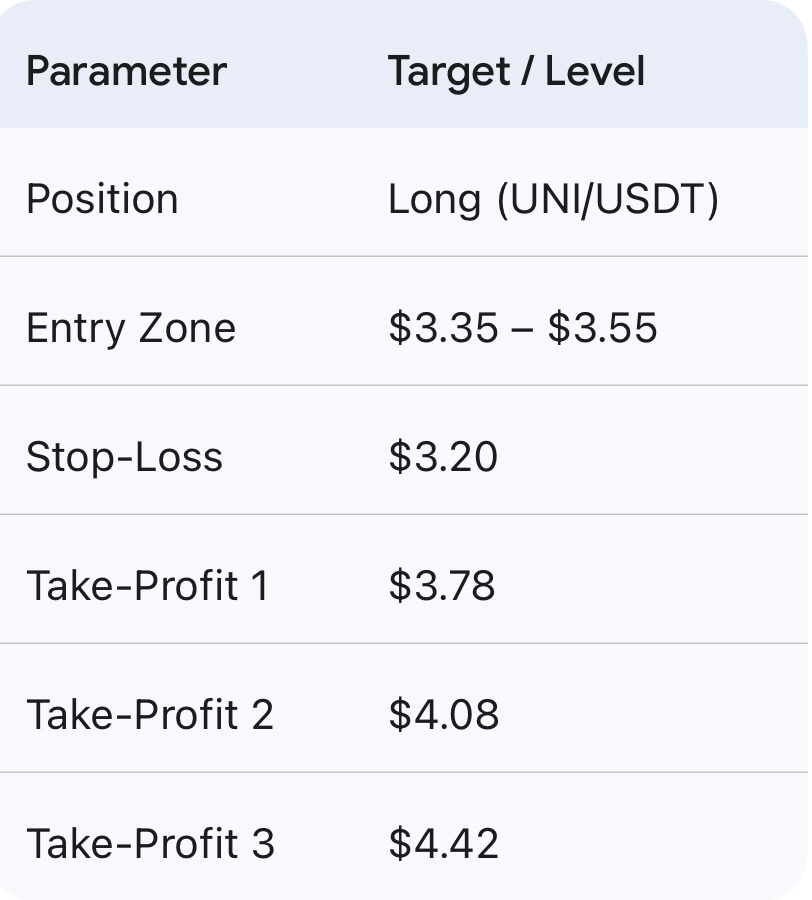The image size is (812, 900).
Task: Select the Stop-Loss row label
Action: point(124,457)
